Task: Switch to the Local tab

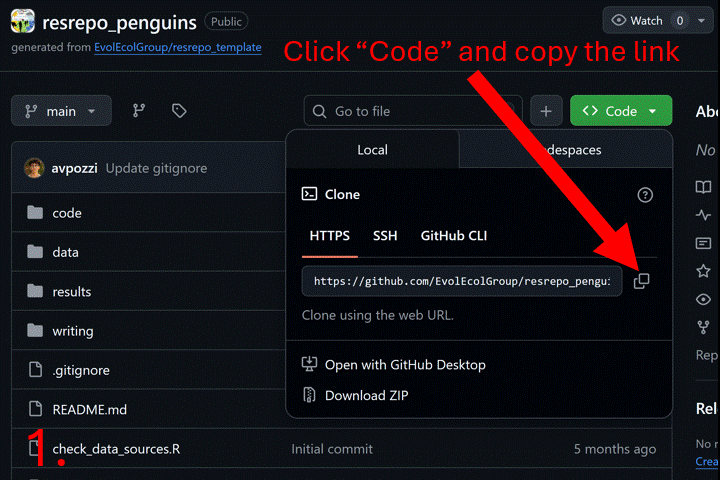Action: click(x=372, y=150)
